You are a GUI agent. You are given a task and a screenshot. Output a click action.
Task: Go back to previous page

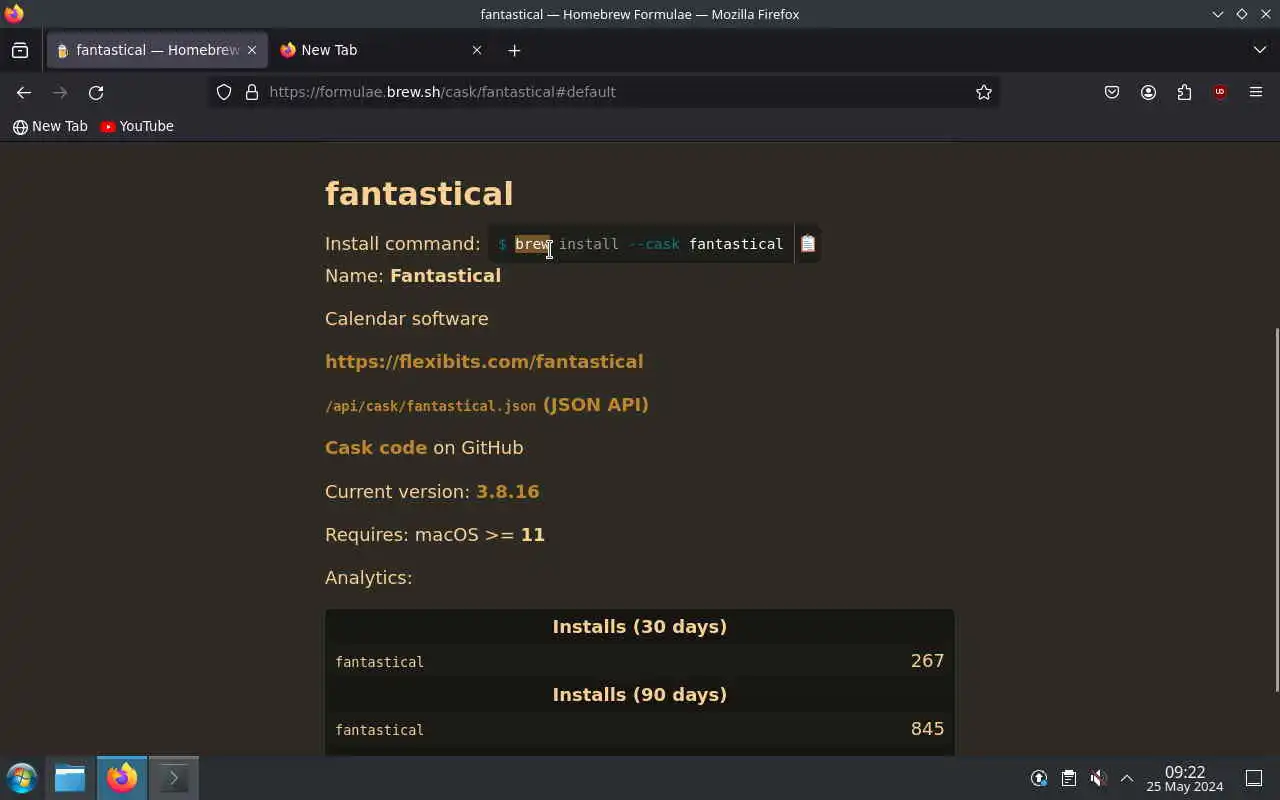(x=24, y=92)
